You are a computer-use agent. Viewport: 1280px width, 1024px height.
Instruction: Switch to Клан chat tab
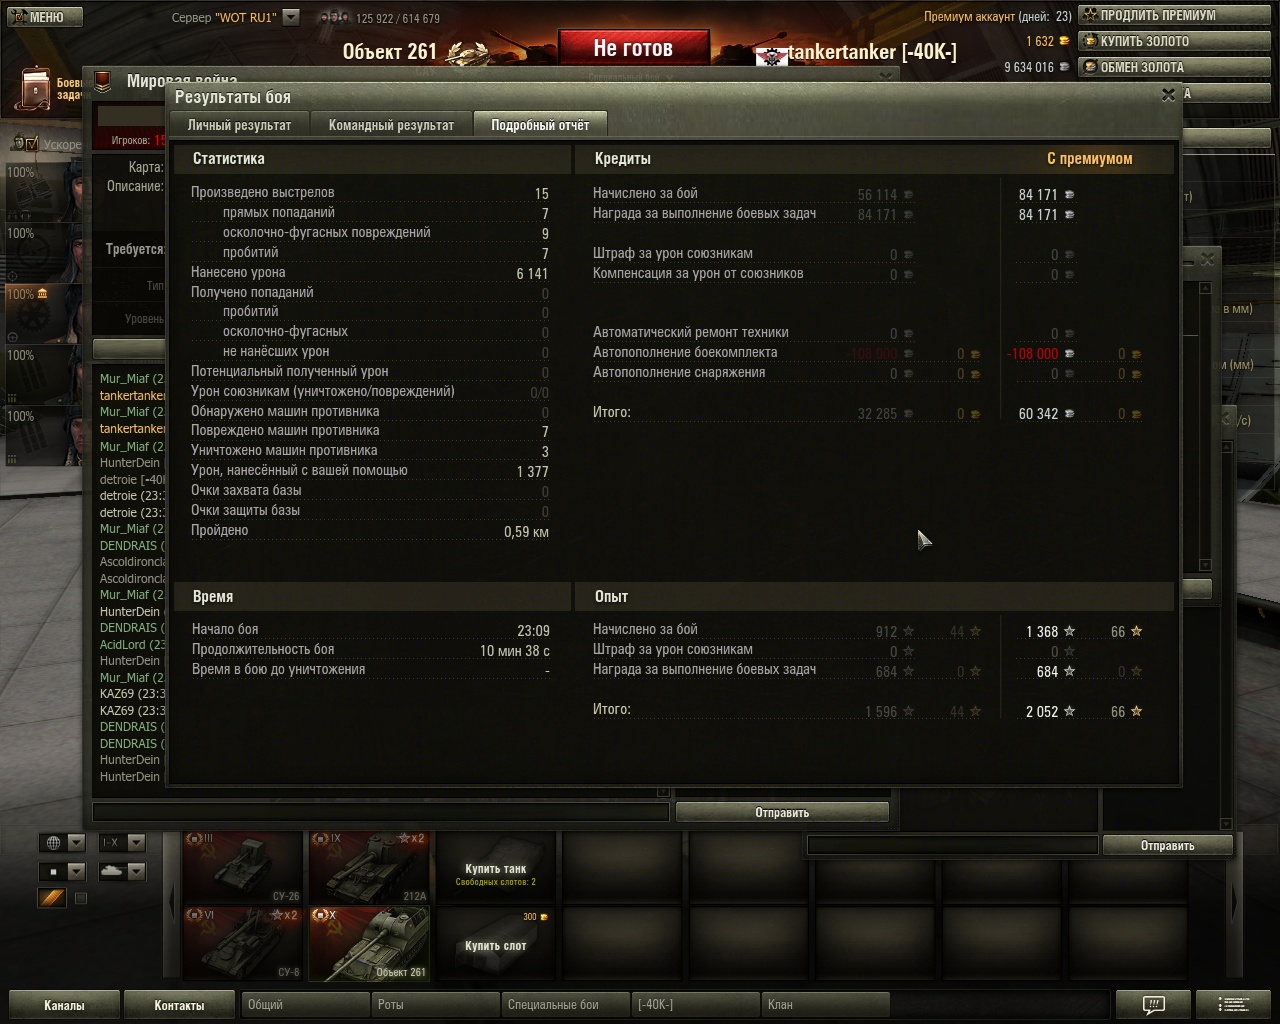tap(825, 1004)
